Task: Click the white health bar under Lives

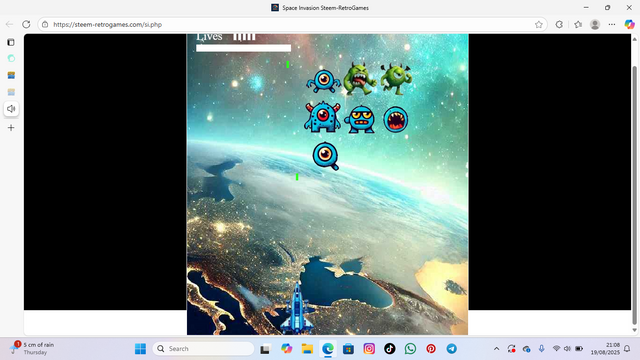Action: (x=243, y=48)
